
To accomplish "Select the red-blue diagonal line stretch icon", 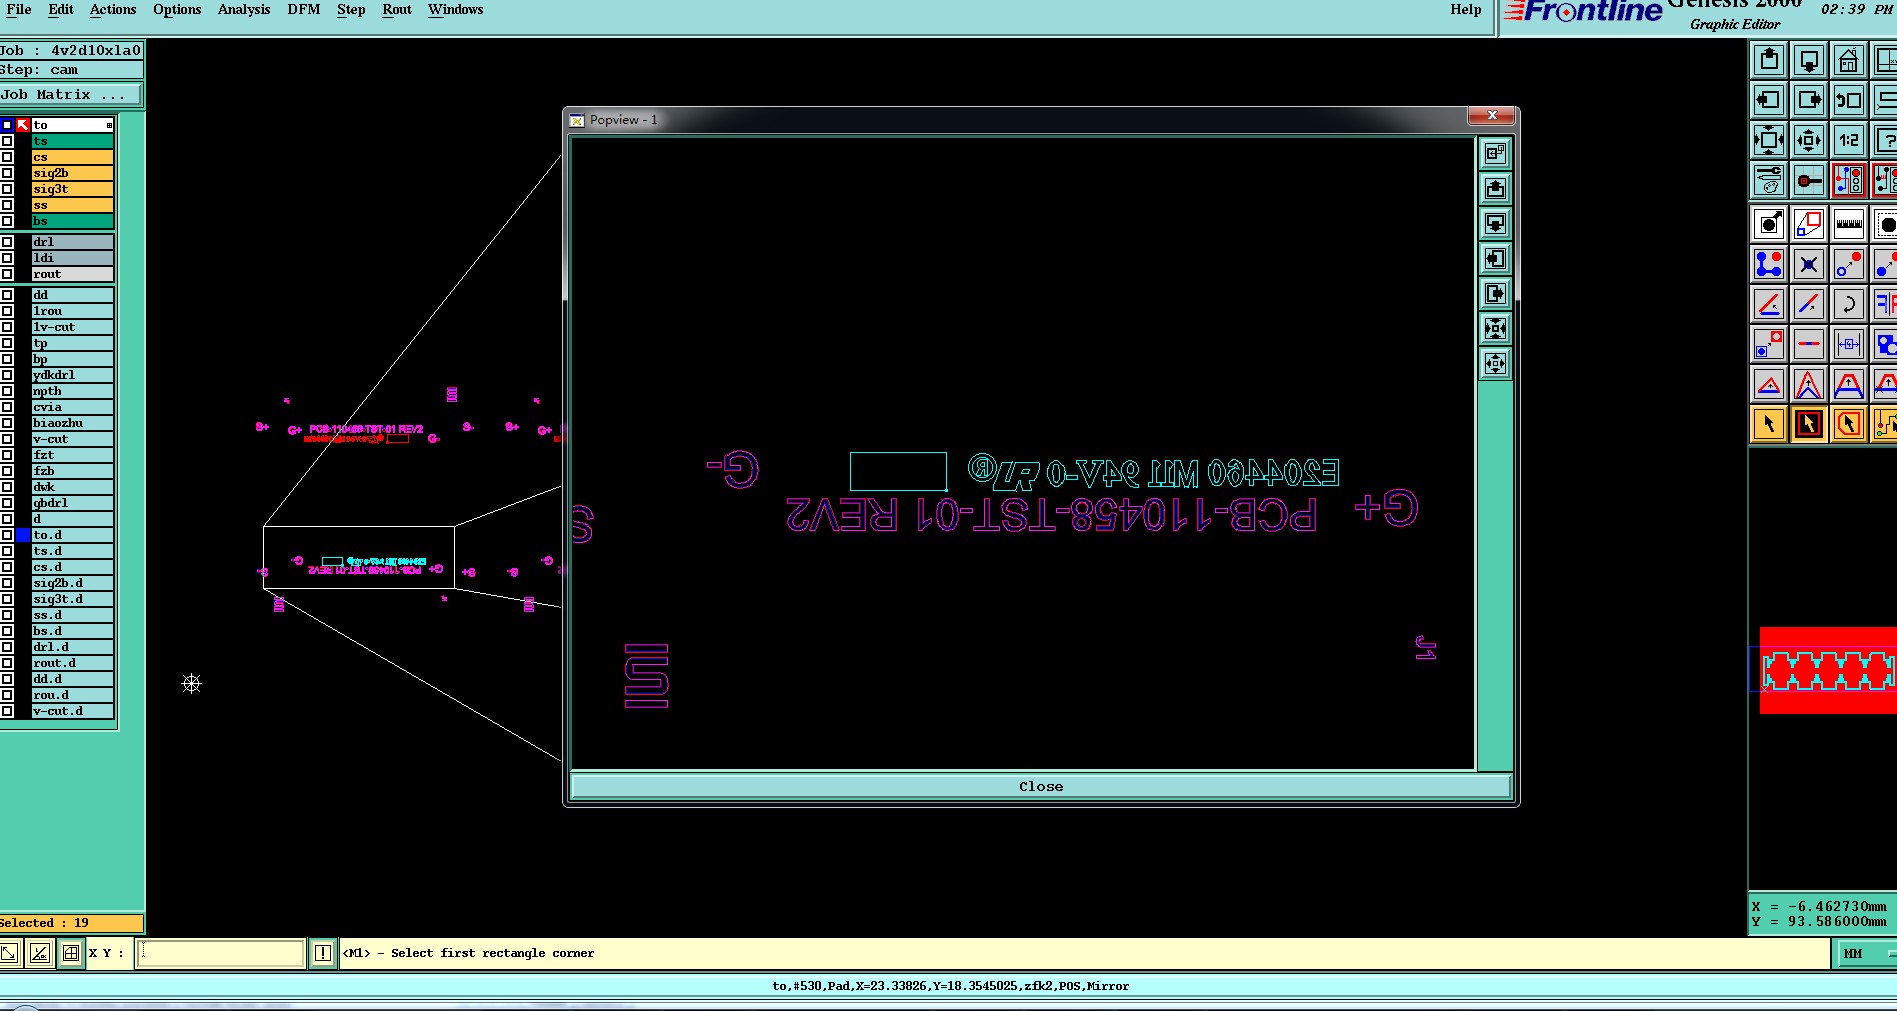I will (x=1809, y=304).
